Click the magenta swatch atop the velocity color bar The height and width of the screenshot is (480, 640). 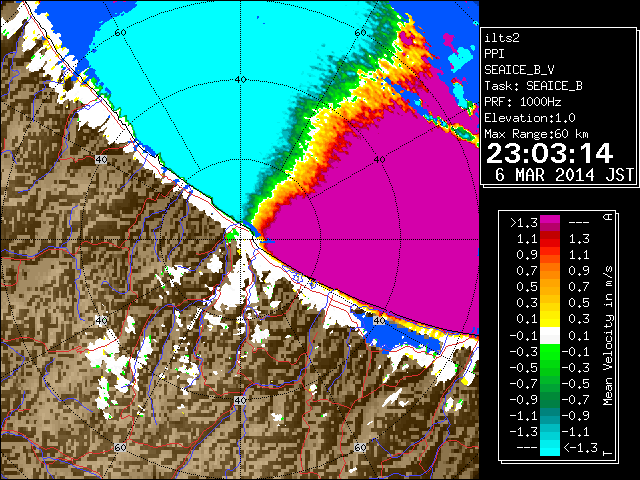[x=550, y=220]
